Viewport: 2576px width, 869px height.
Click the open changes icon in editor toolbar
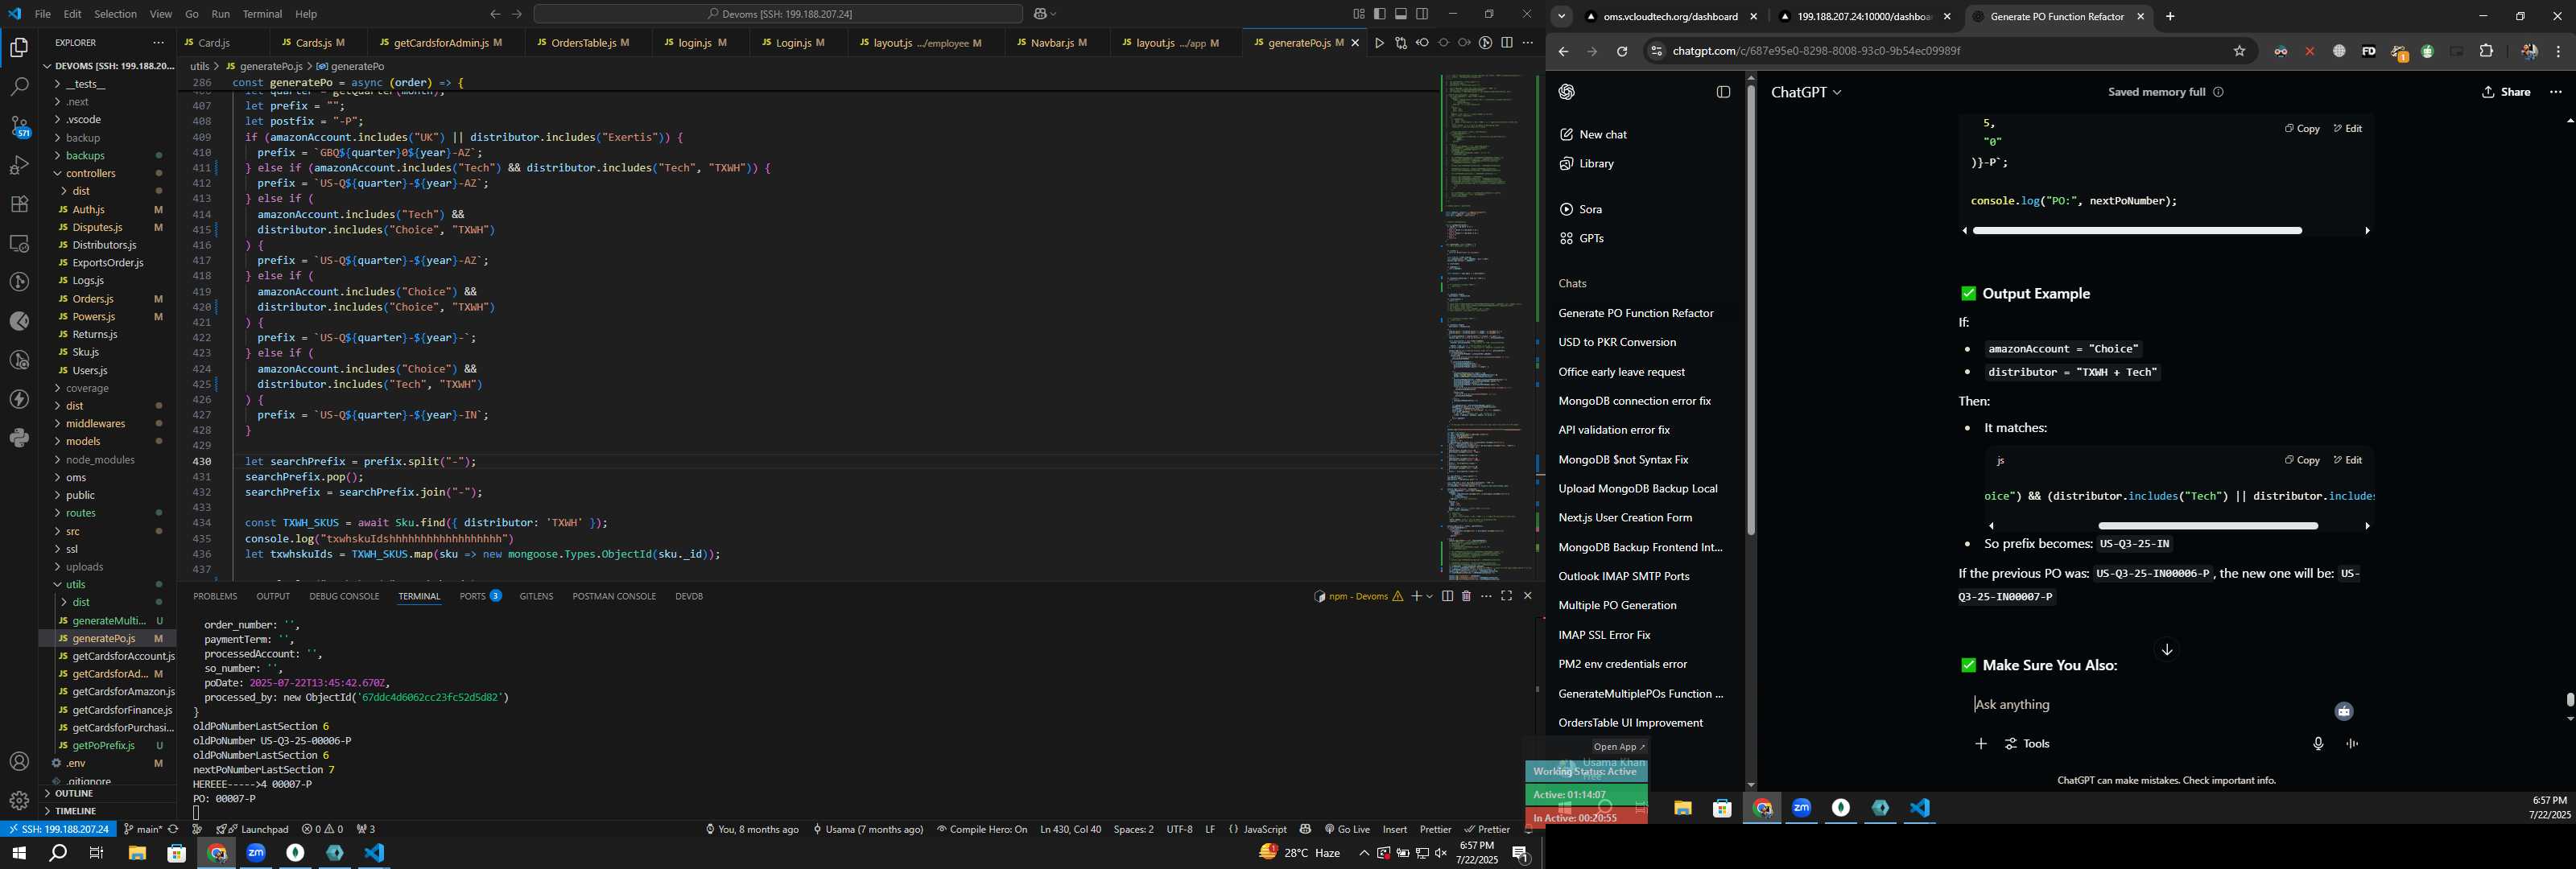click(x=1401, y=43)
